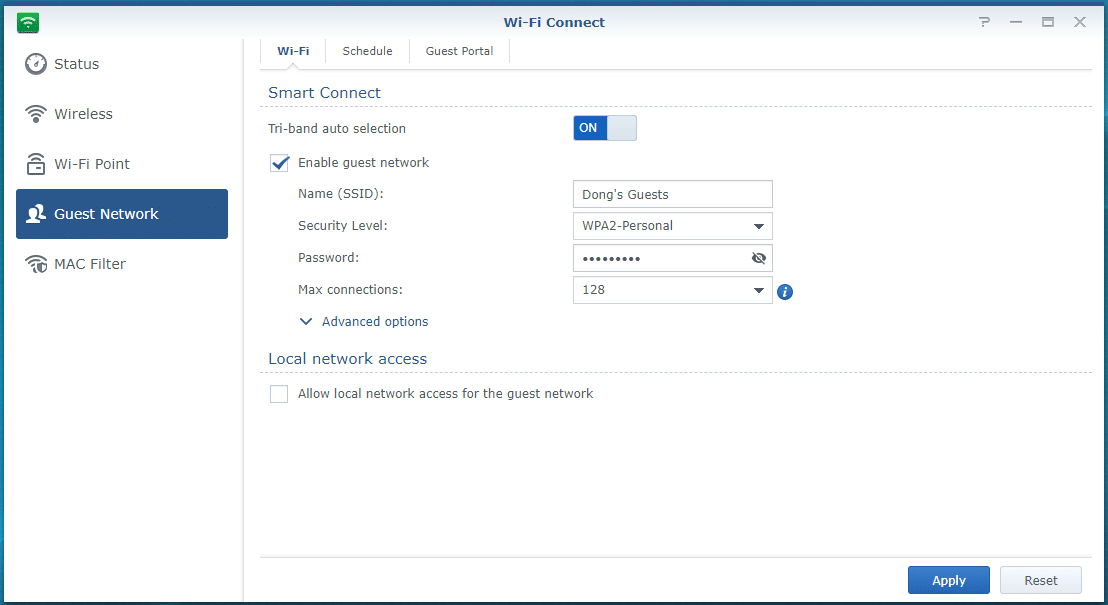Screen dimensions: 1108x605
Task: Switch to the Schedule tab
Action: (367, 51)
